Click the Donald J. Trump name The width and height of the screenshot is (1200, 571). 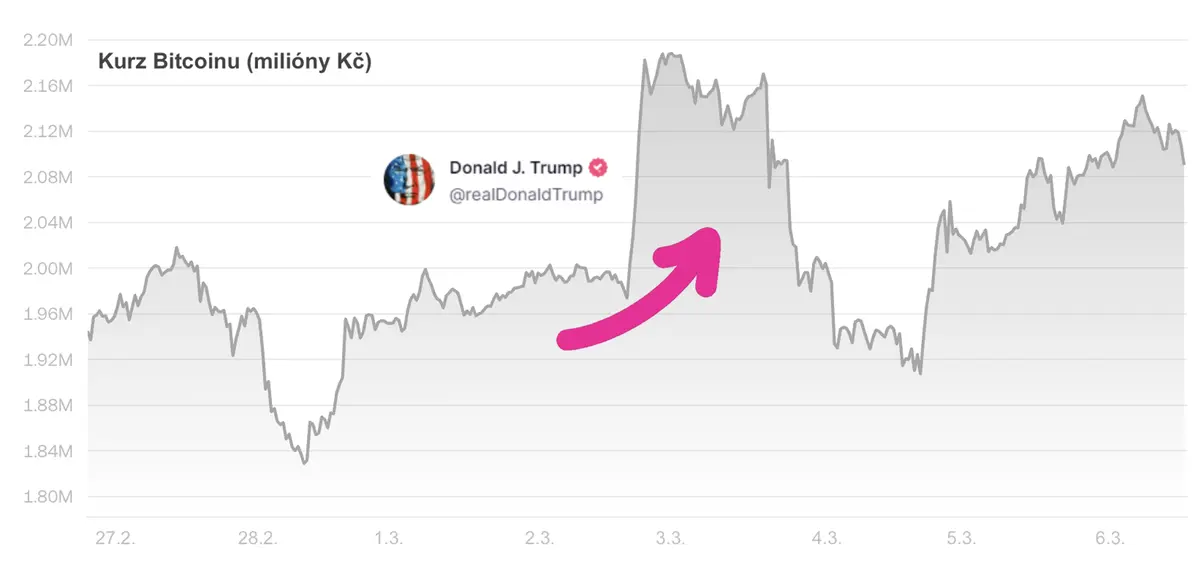[516, 168]
